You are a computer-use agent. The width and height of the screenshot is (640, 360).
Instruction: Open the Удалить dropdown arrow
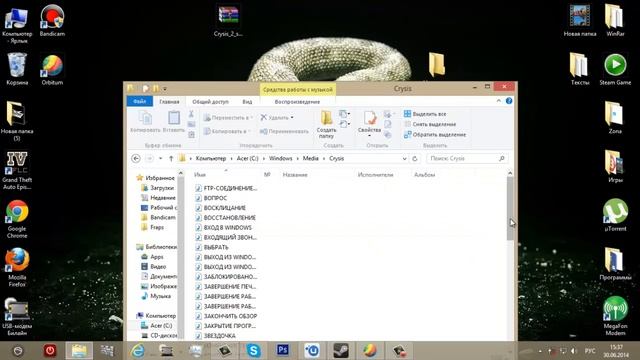click(292, 118)
